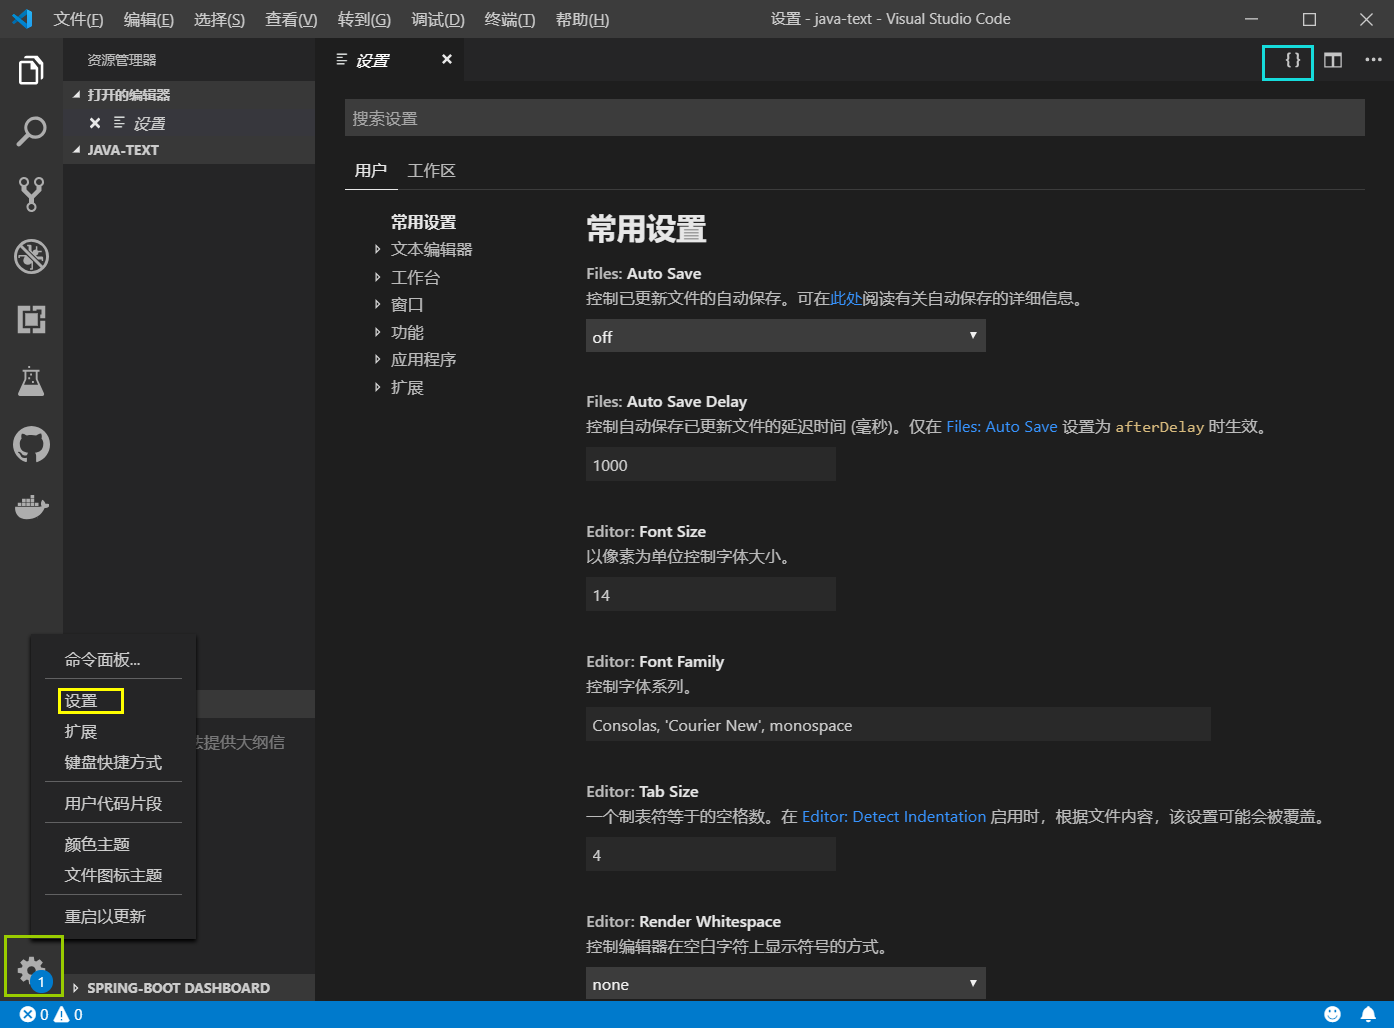Choose 用户代码片段 from the gear menu
The height and width of the screenshot is (1028, 1394).
pos(113,803)
